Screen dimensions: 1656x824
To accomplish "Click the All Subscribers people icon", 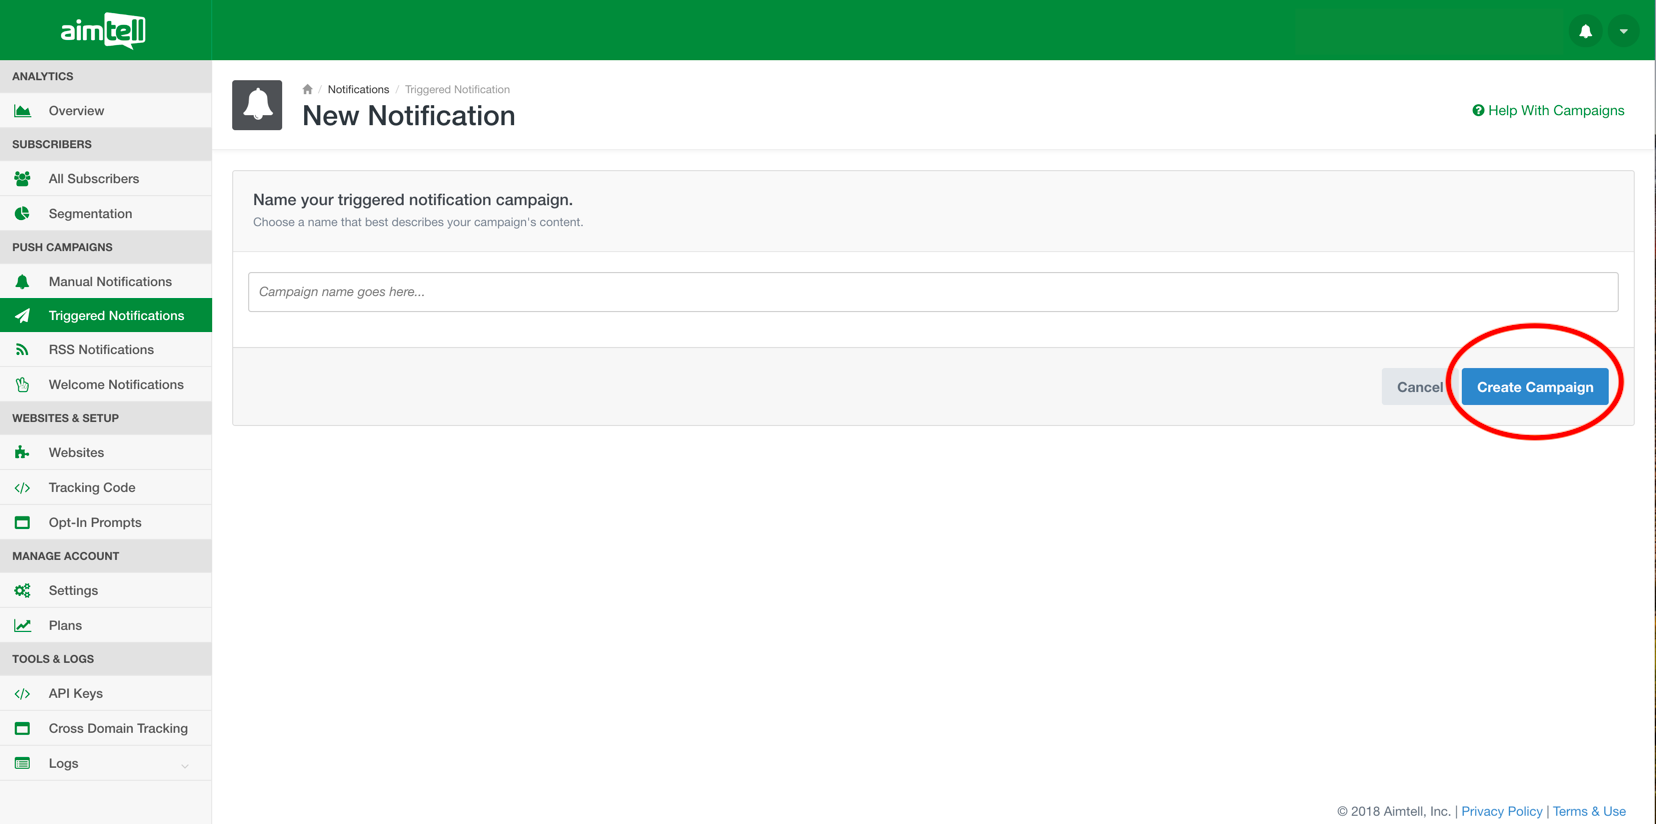I will 22,179.
